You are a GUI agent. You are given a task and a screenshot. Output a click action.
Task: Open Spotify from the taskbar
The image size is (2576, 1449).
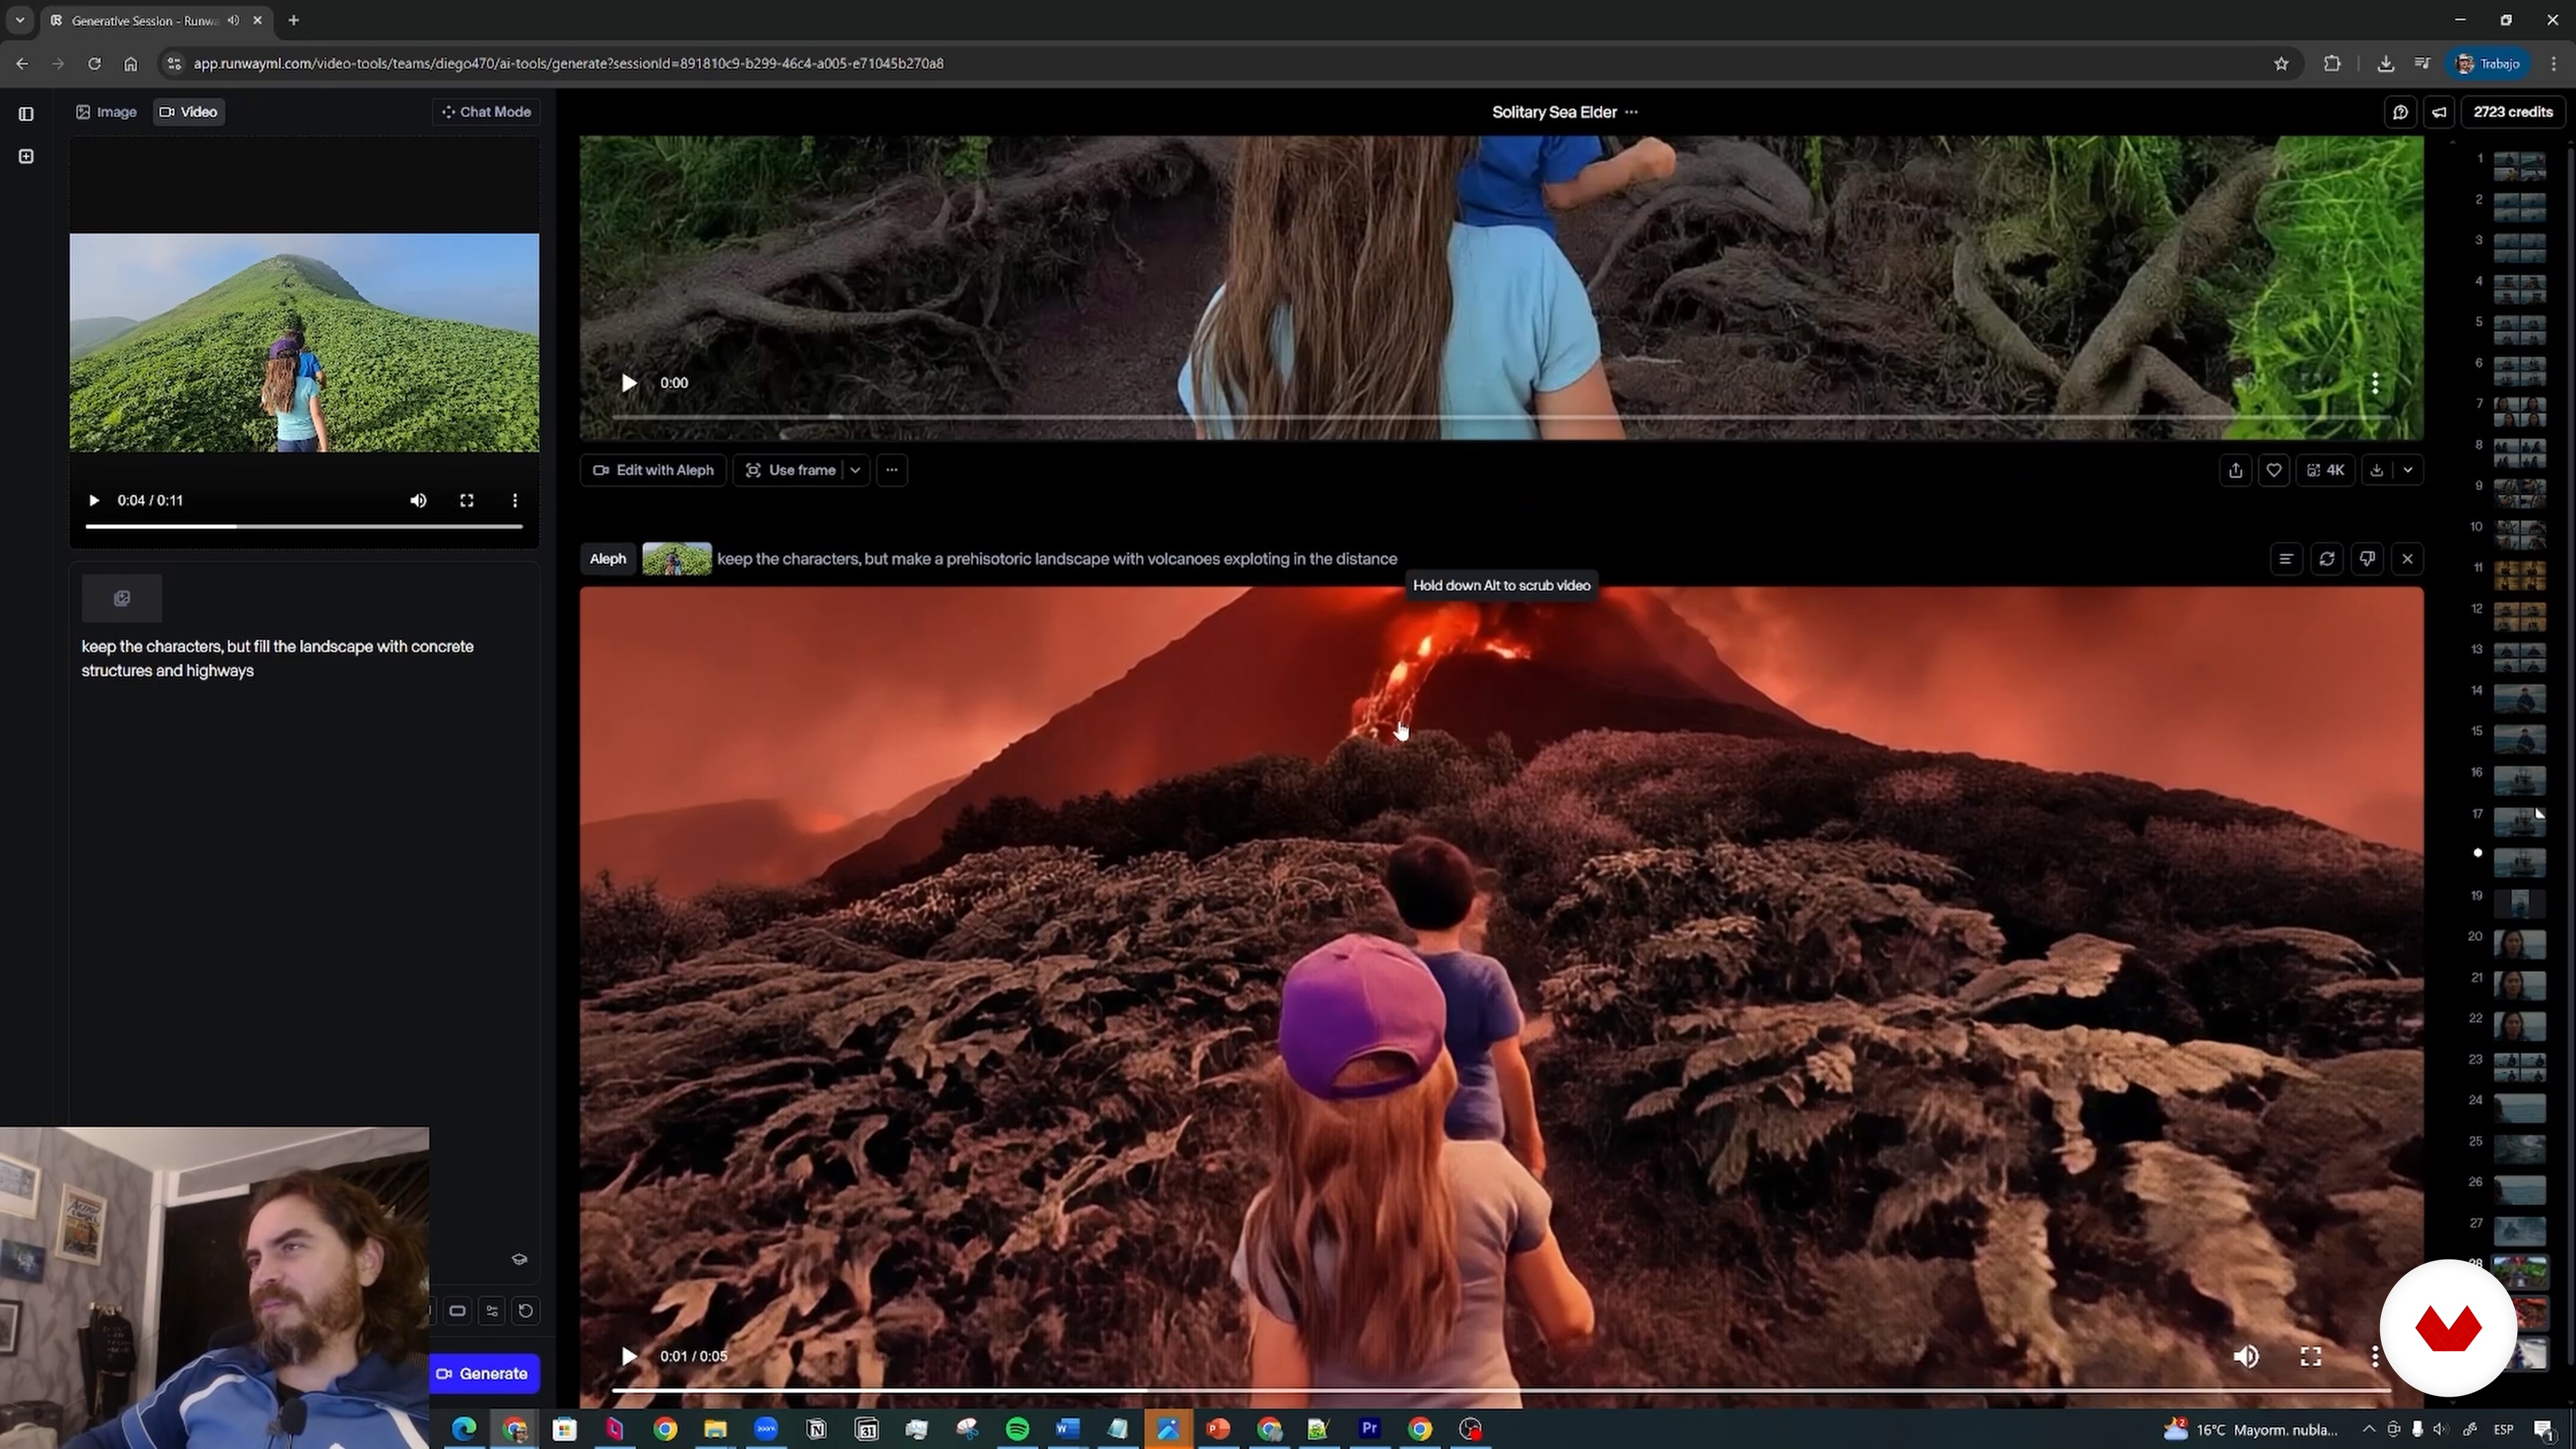pyautogui.click(x=1017, y=1429)
